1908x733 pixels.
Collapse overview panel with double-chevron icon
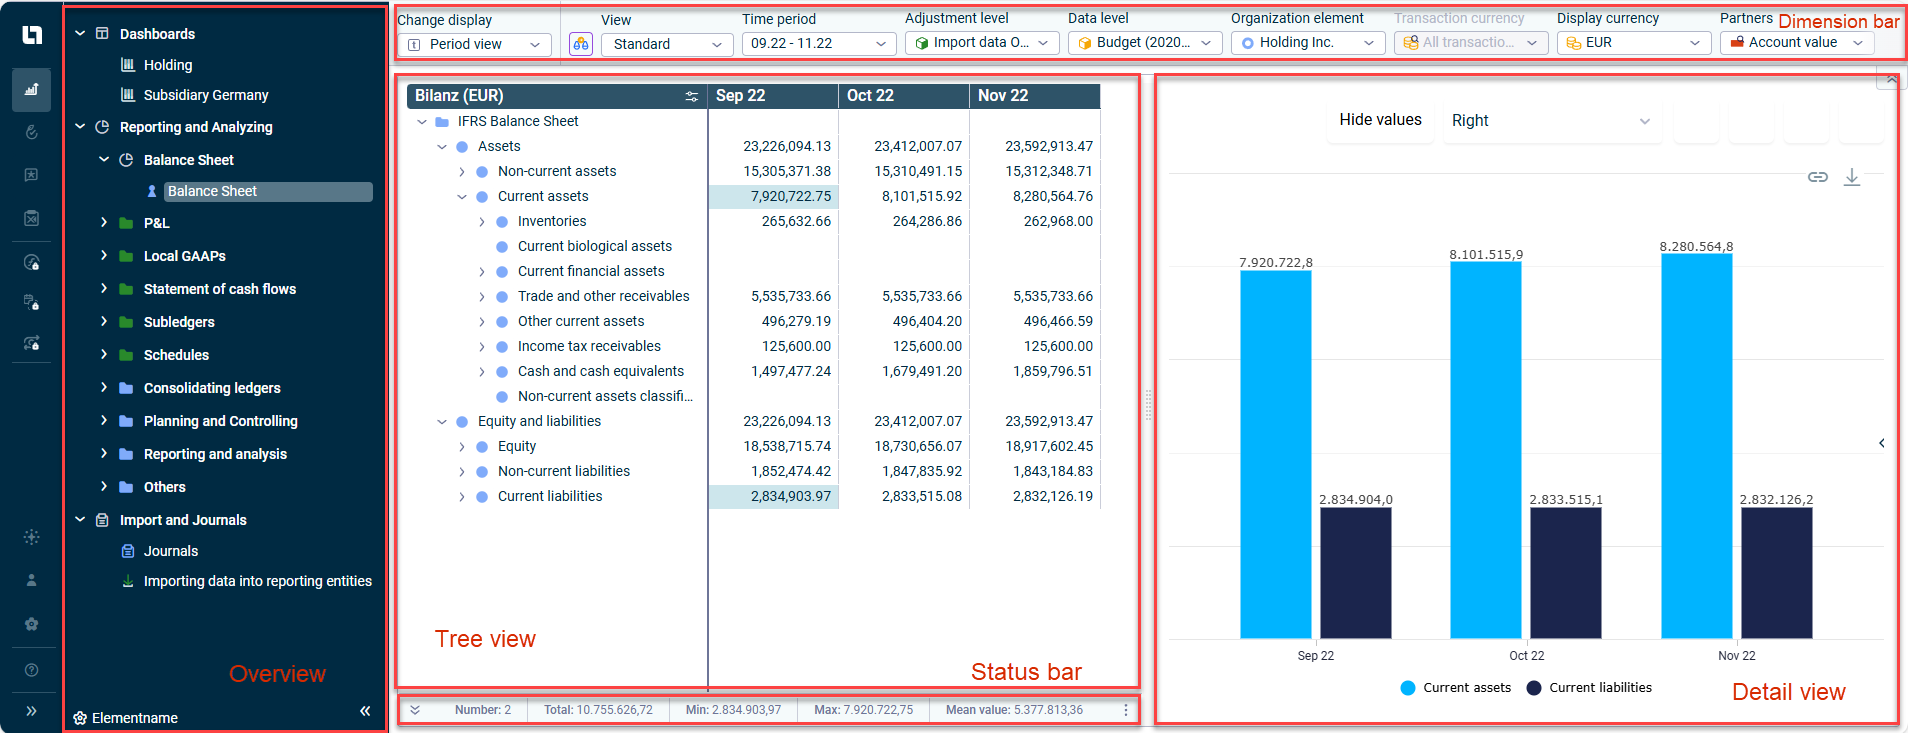tap(365, 711)
